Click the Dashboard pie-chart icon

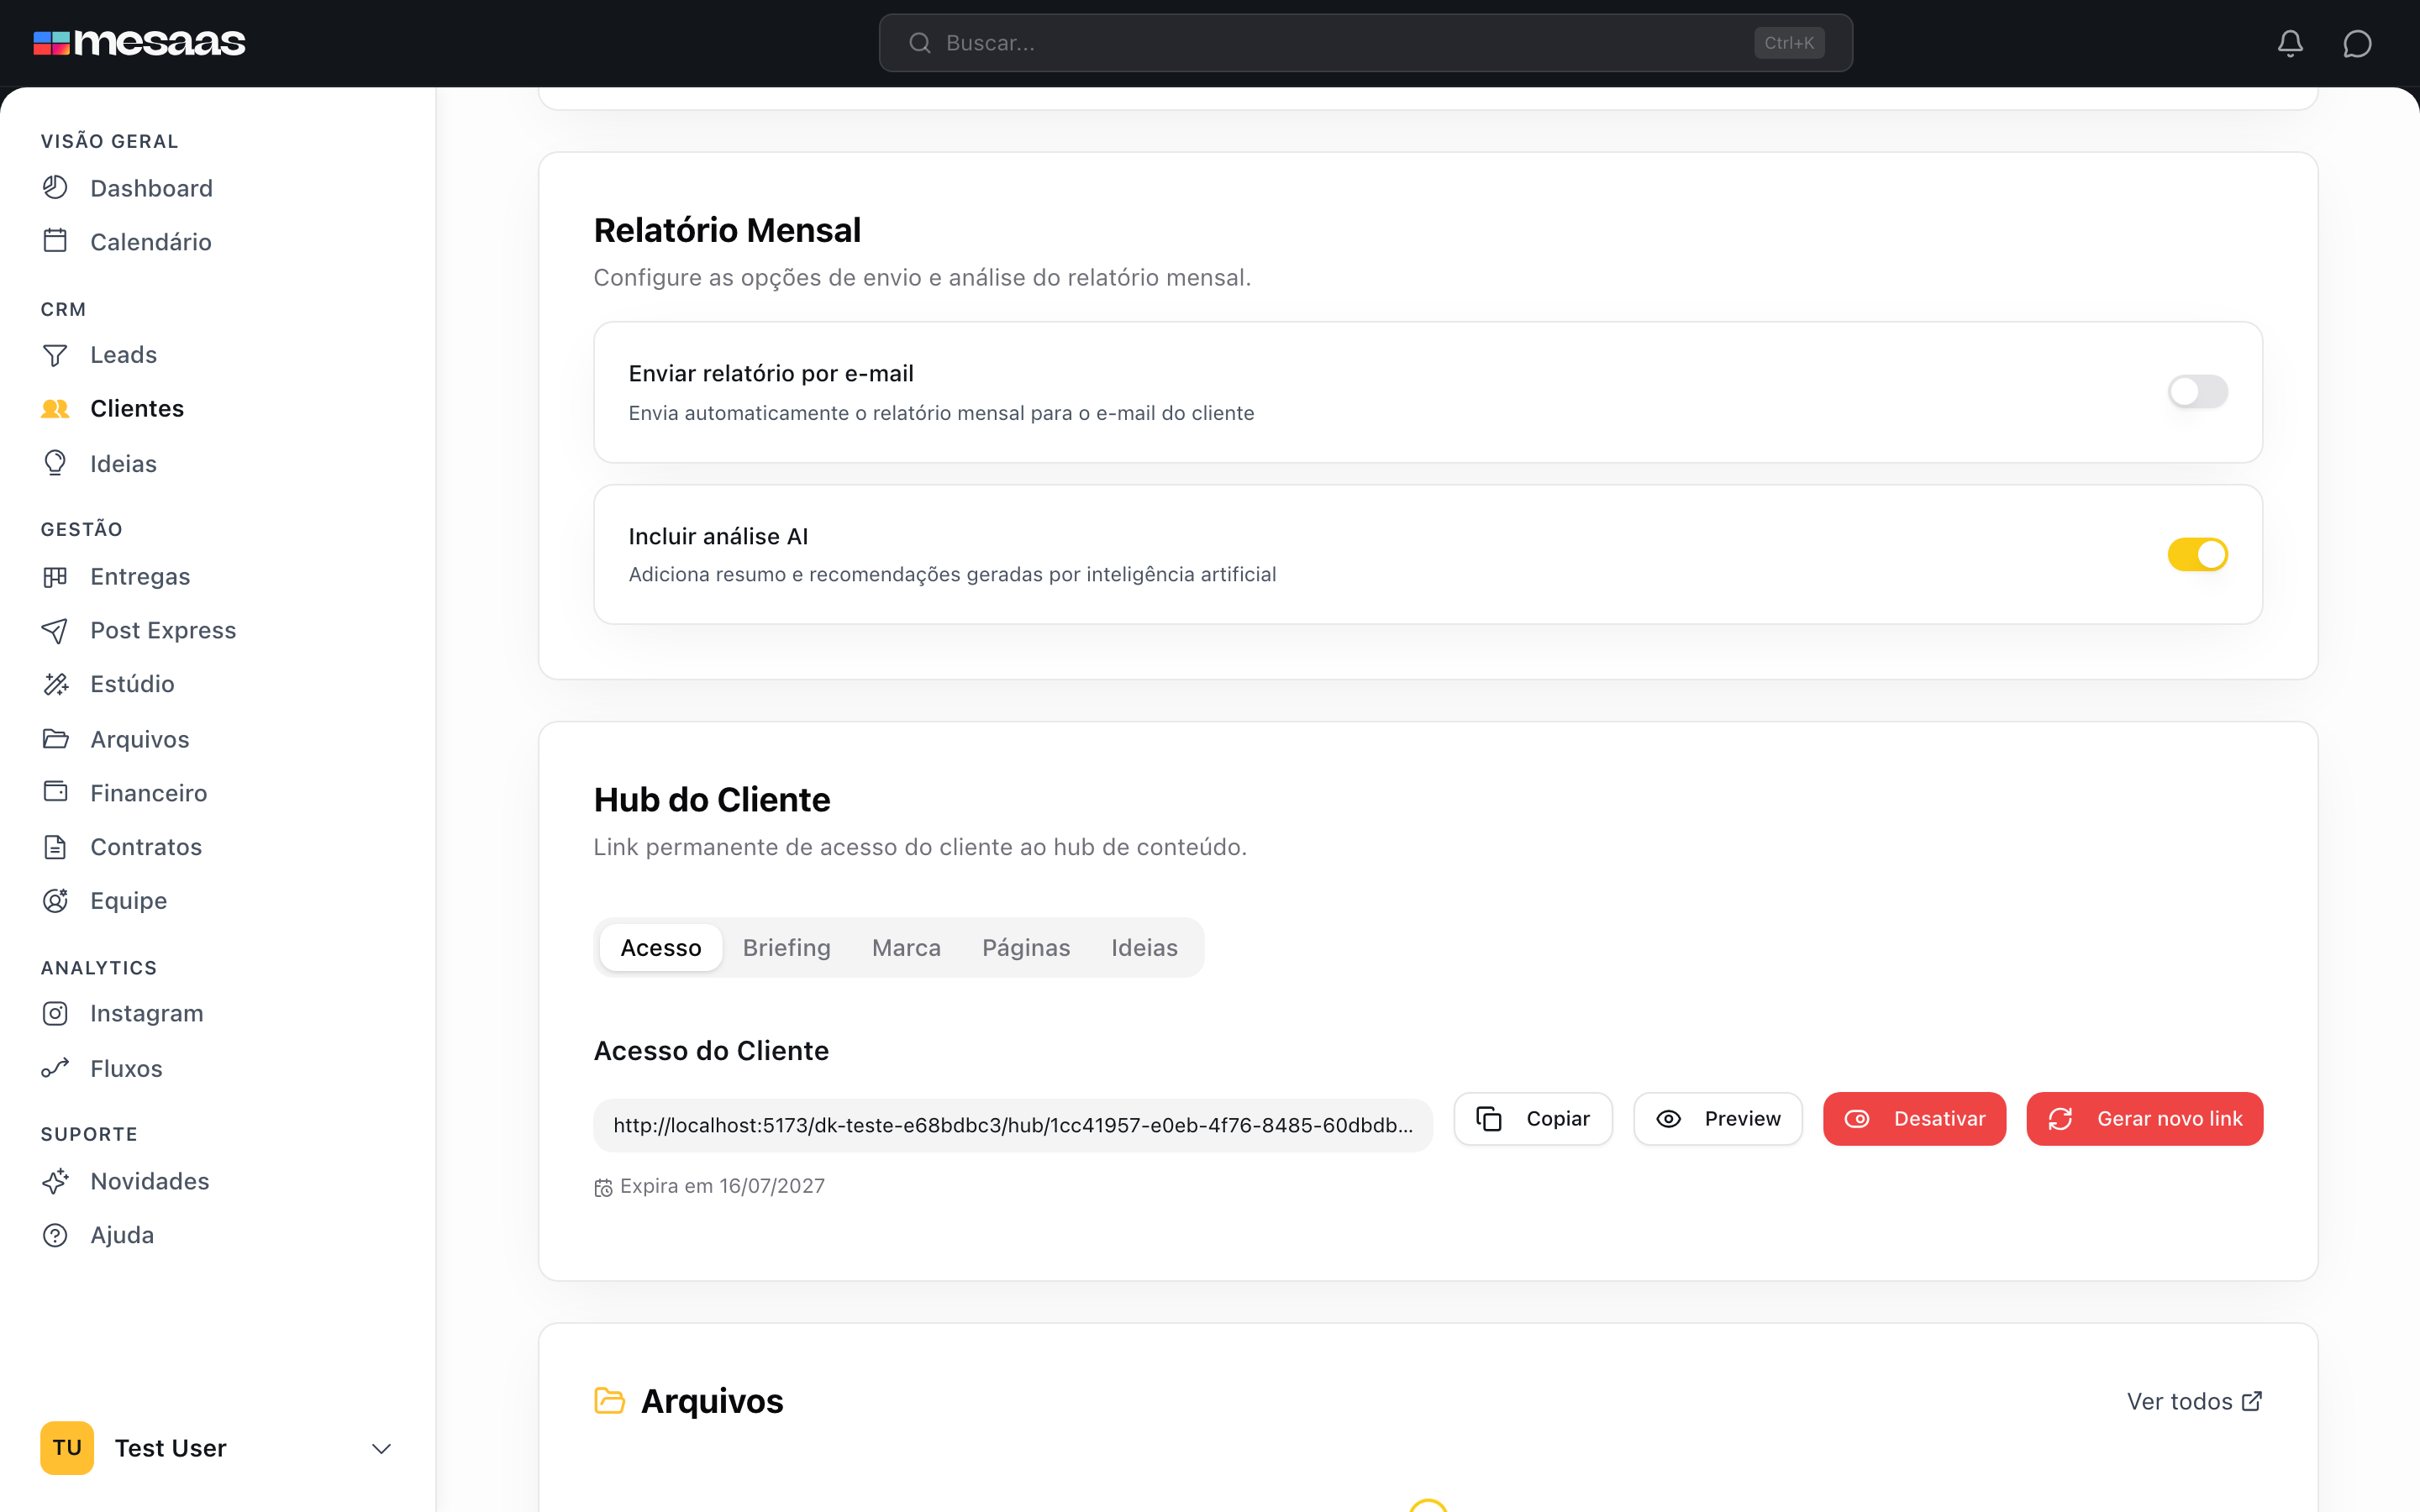click(x=55, y=187)
